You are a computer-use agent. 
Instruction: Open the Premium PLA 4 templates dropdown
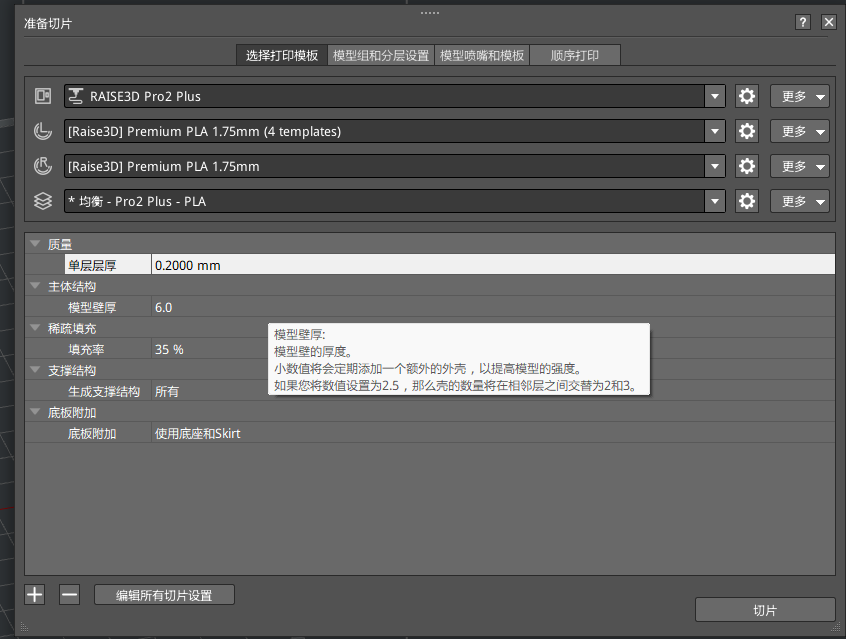[x=715, y=131]
